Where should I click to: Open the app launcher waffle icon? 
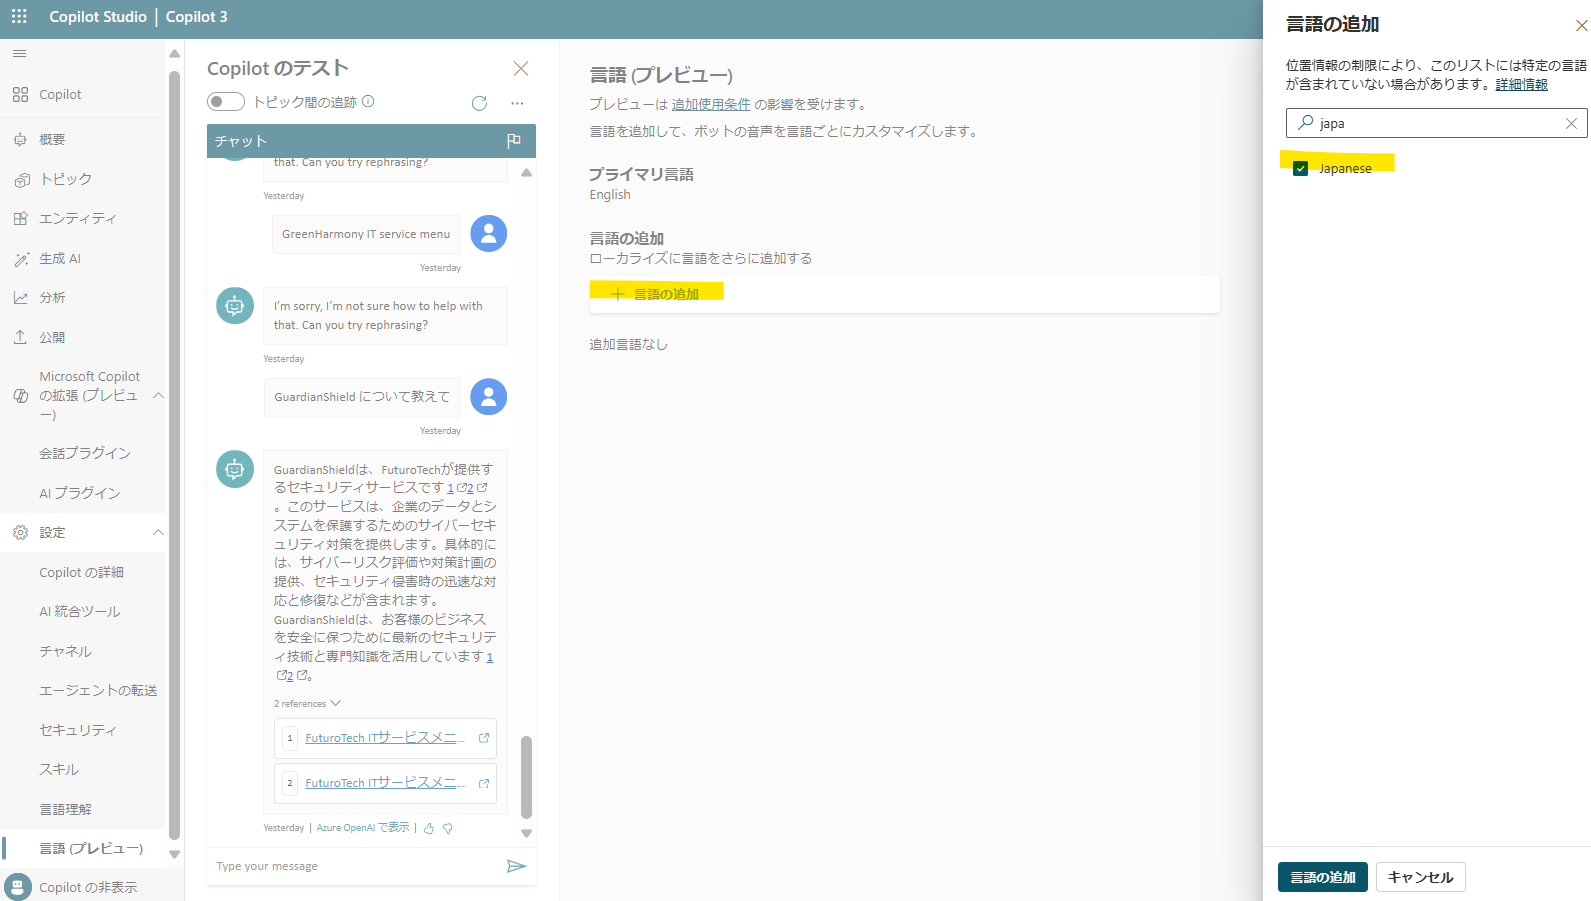coord(19,16)
